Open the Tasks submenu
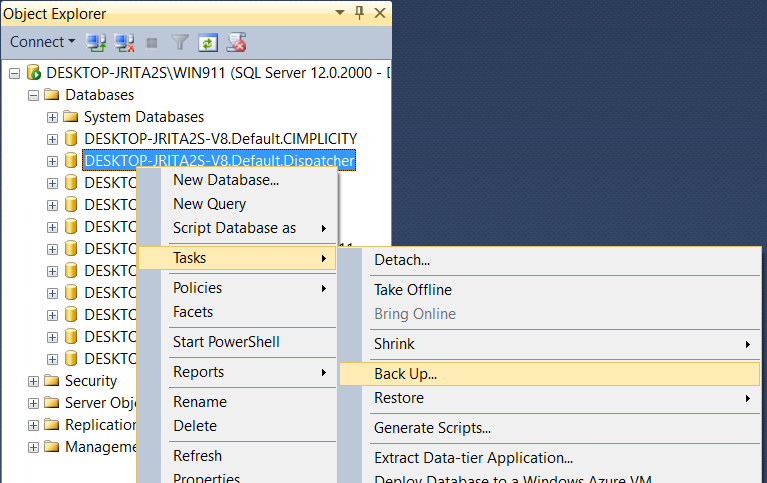Viewport: 767px width, 483px height. 237,258
